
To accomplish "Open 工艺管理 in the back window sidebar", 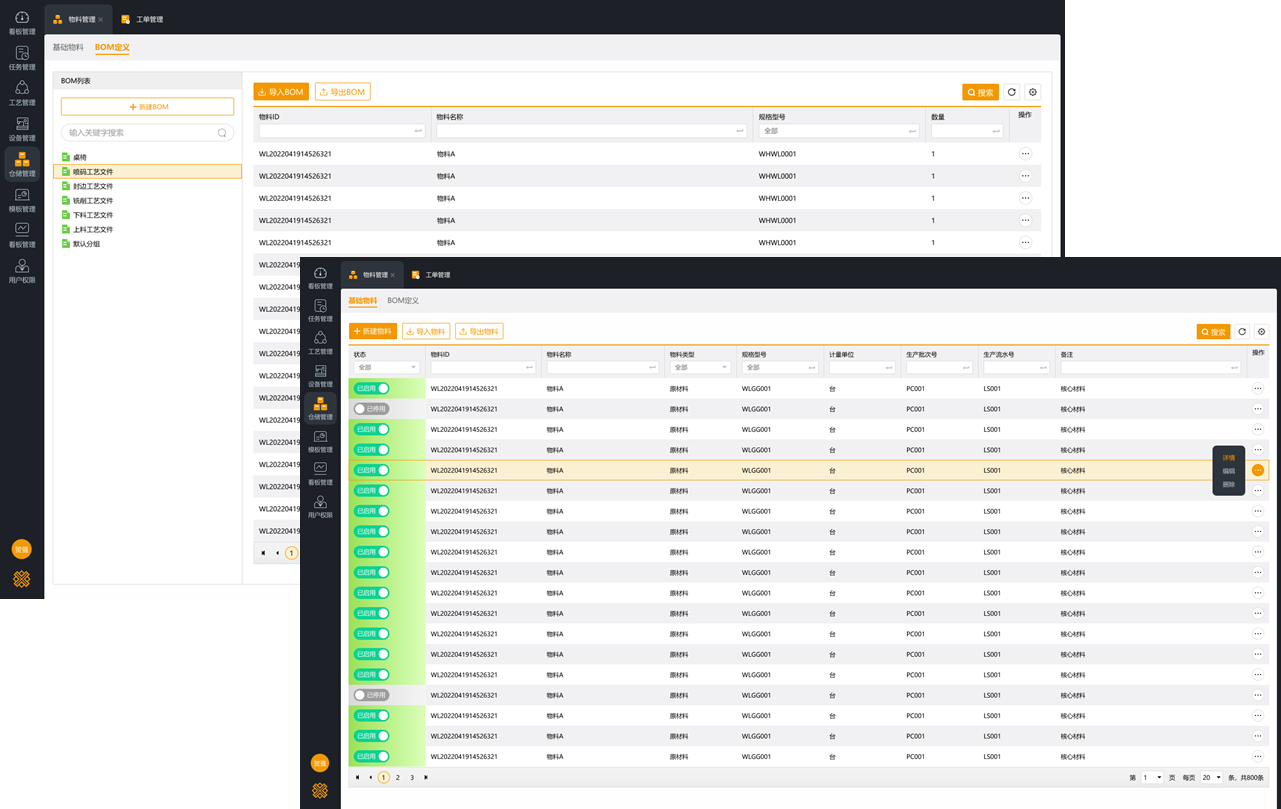I will pyautogui.click(x=22, y=94).
